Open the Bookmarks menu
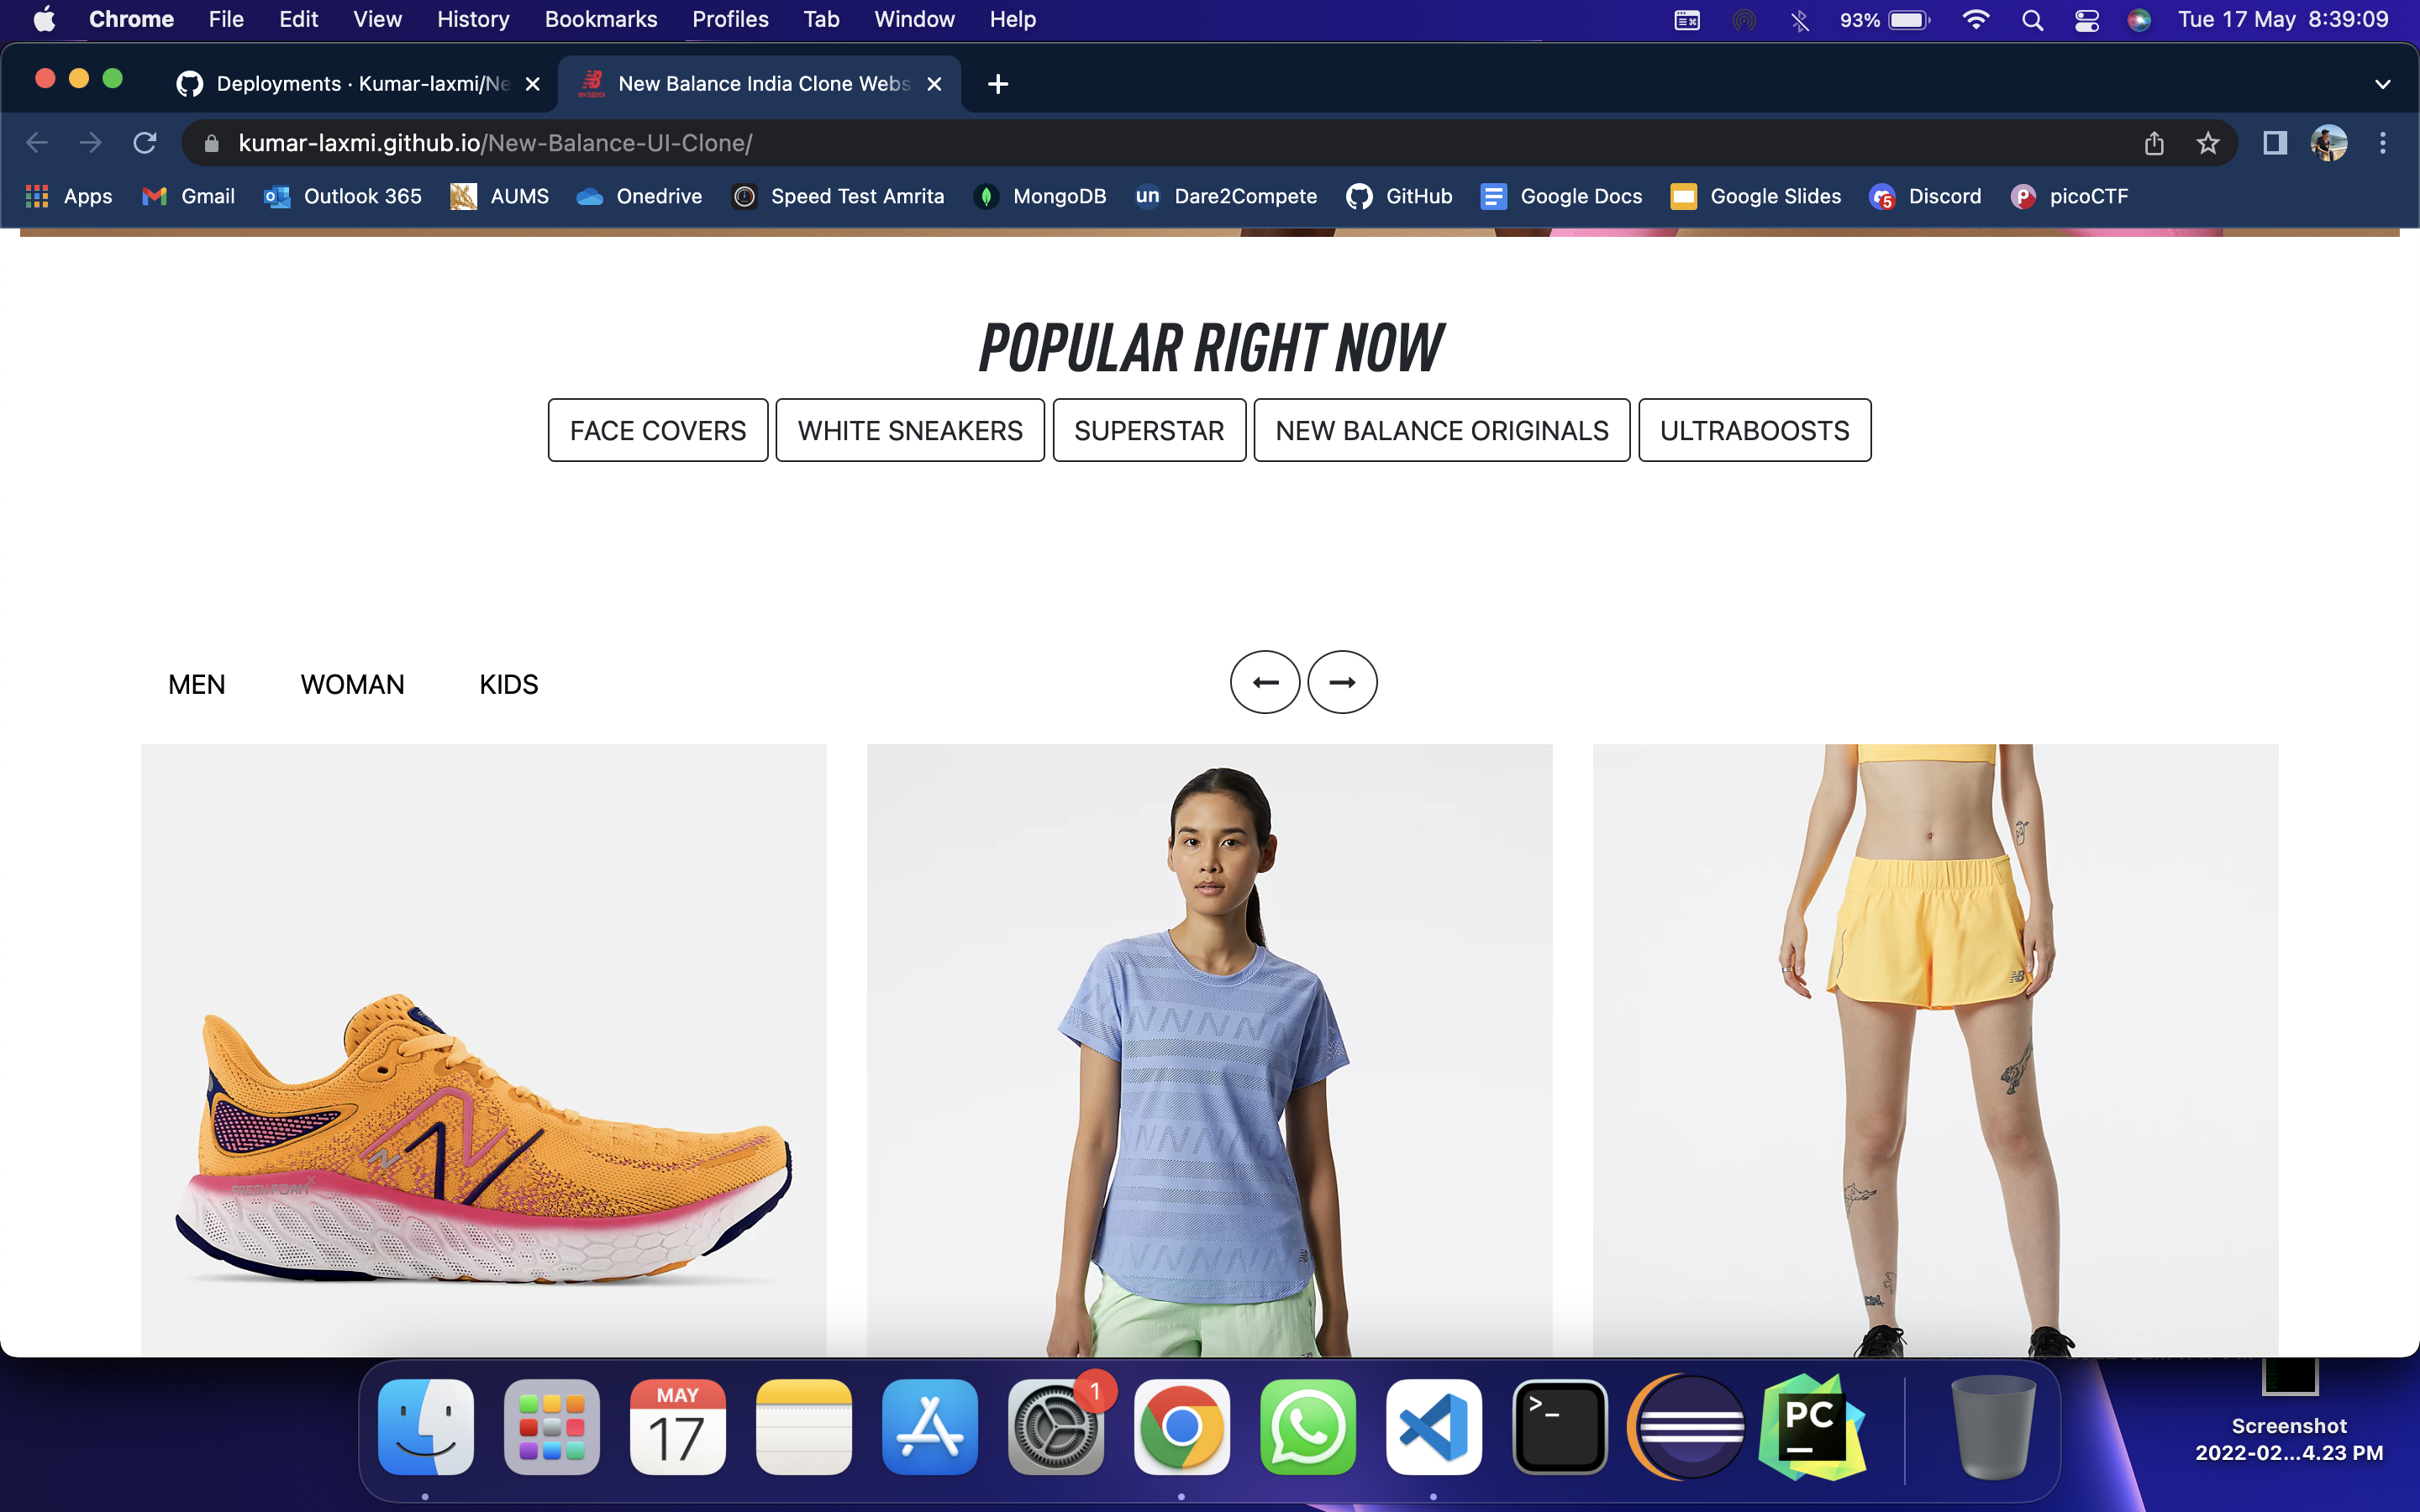The image size is (2420, 1512). (x=600, y=20)
